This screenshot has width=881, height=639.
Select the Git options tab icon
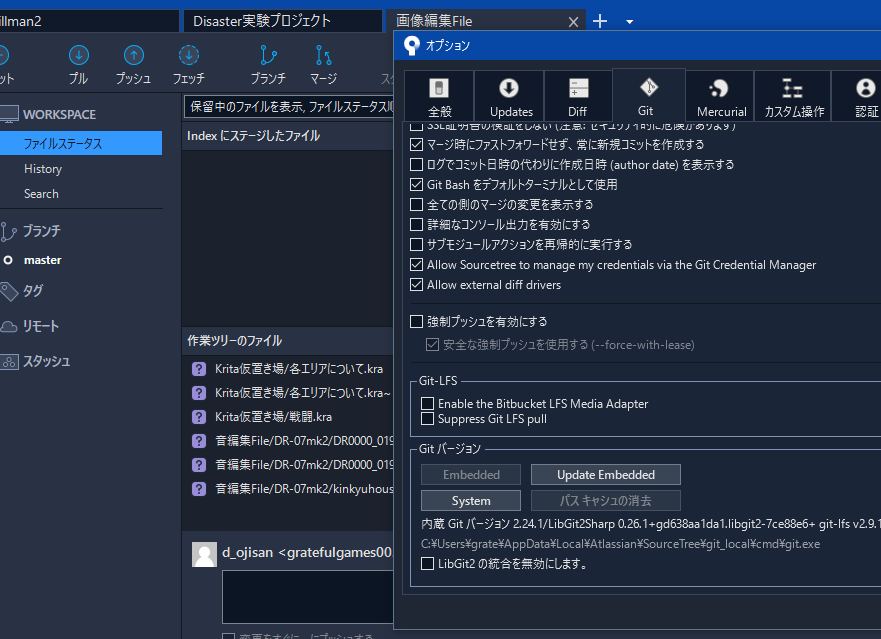click(x=648, y=87)
